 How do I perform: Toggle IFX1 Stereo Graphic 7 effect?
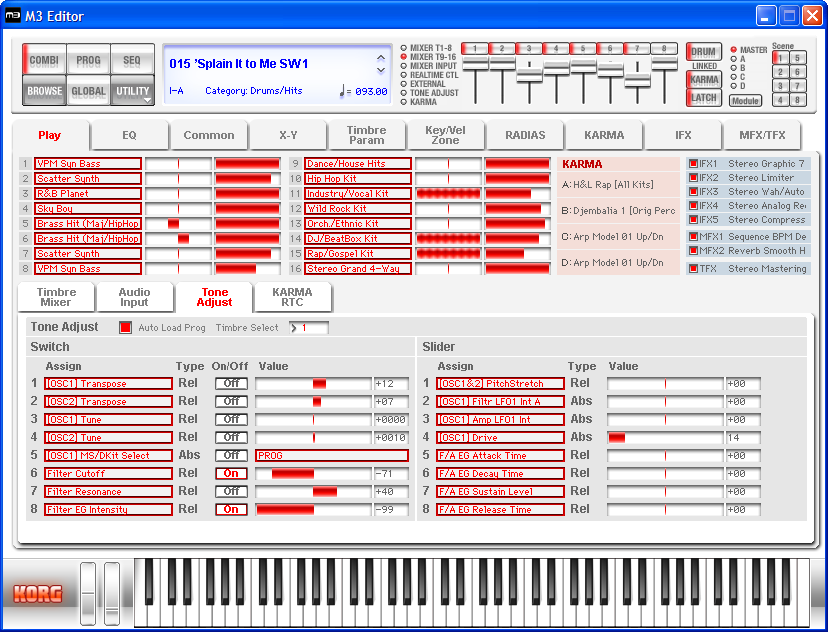(694, 164)
